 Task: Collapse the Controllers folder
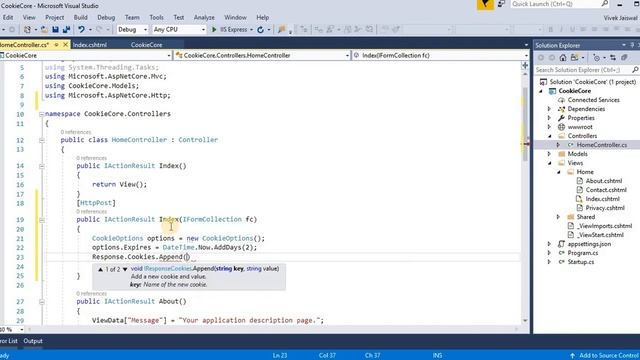click(549, 136)
